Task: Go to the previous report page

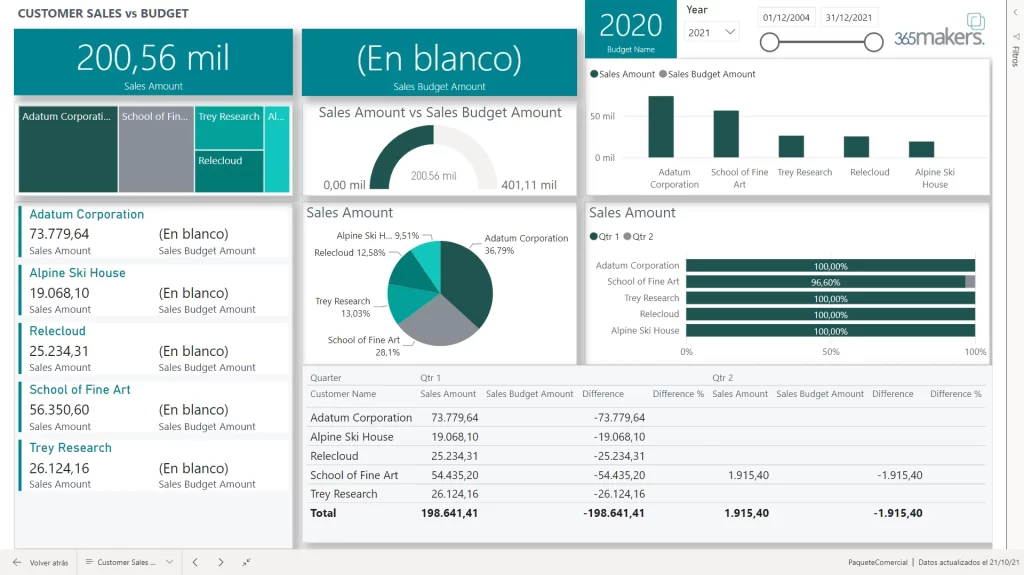Action: click(x=196, y=563)
